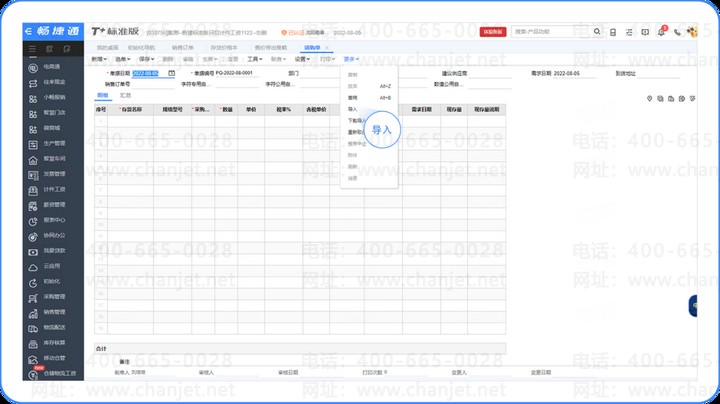Select the 汇总 sub-tab
The width and height of the screenshot is (720, 404).
click(125, 95)
